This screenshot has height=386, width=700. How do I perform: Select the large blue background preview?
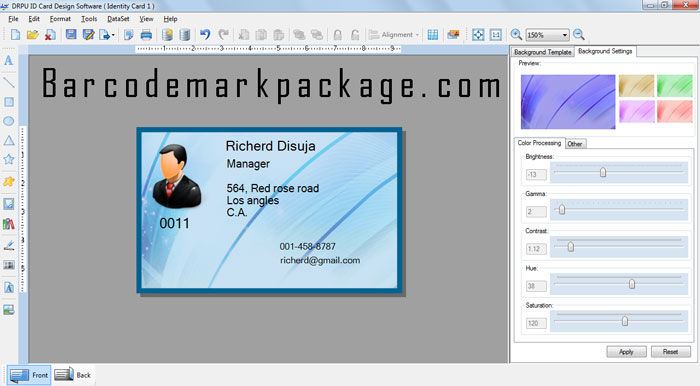568,102
